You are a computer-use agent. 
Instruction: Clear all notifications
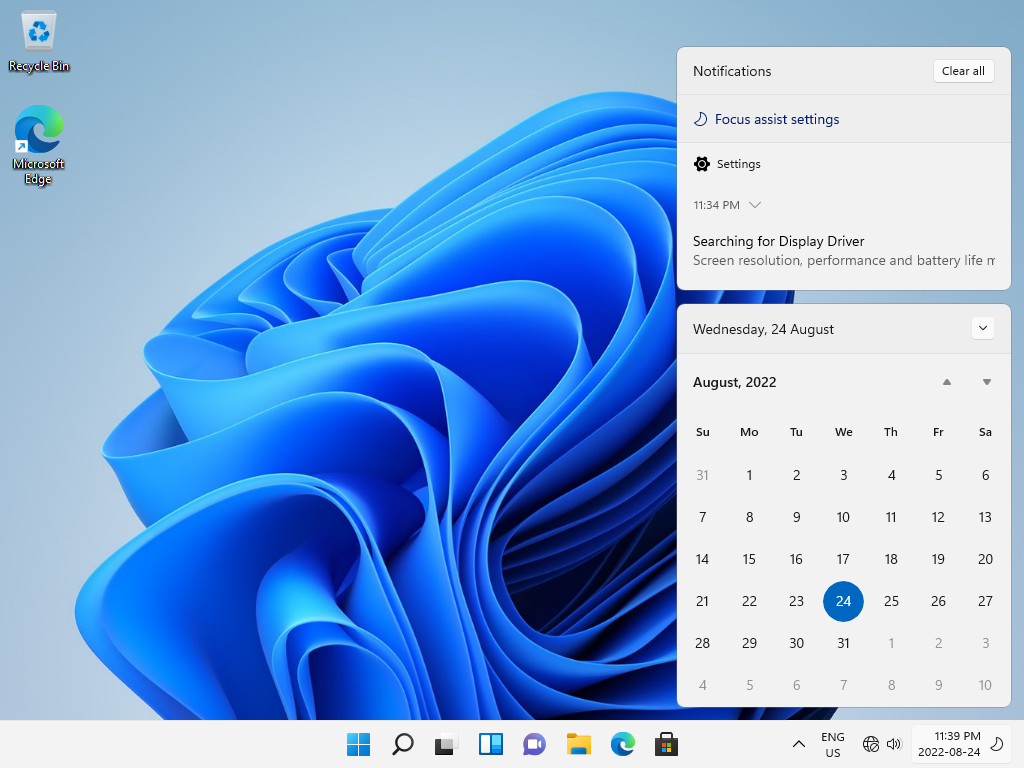pyautogui.click(x=963, y=71)
